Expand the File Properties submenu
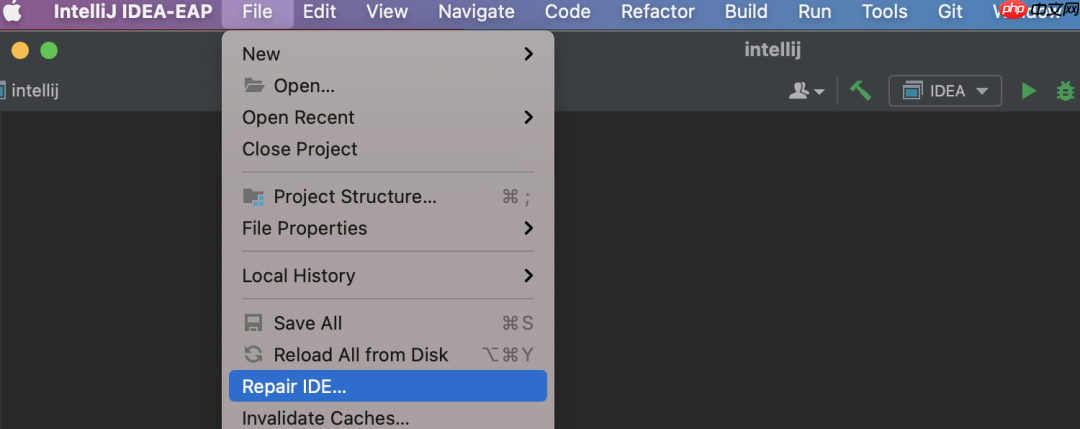Viewport: 1080px width, 429px height. tap(529, 228)
